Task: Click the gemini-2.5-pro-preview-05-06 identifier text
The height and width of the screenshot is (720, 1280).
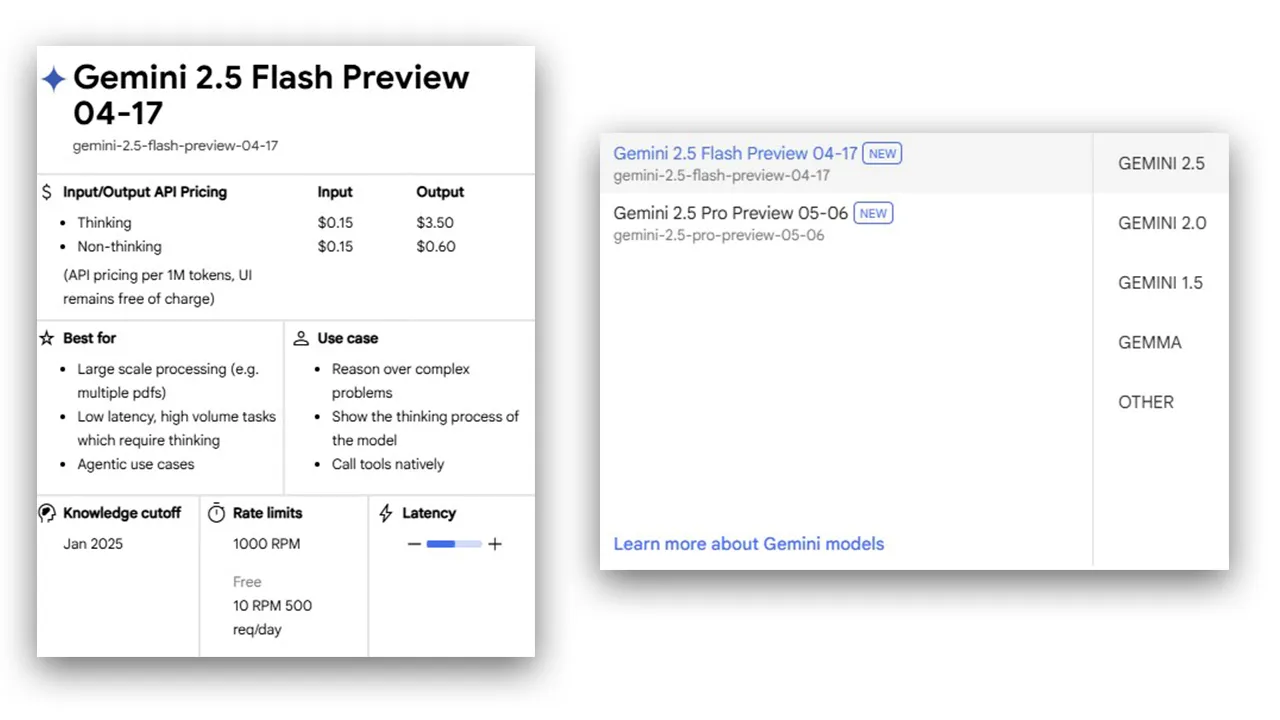Action: 719,236
